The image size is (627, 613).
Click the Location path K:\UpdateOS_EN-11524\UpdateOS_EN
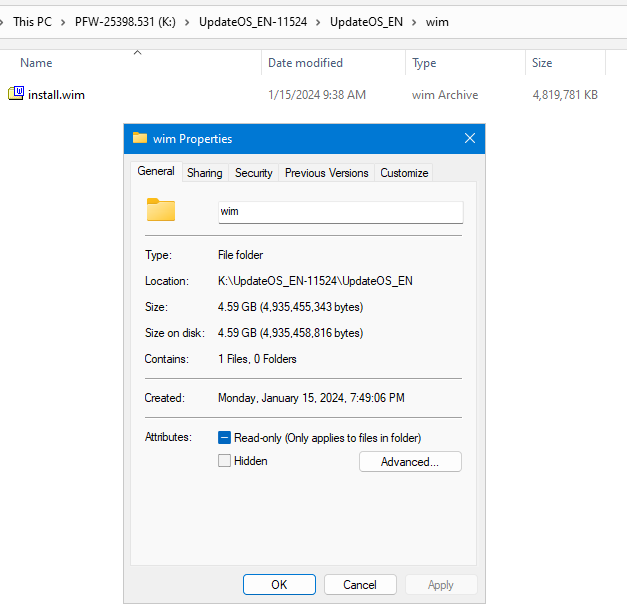[315, 281]
